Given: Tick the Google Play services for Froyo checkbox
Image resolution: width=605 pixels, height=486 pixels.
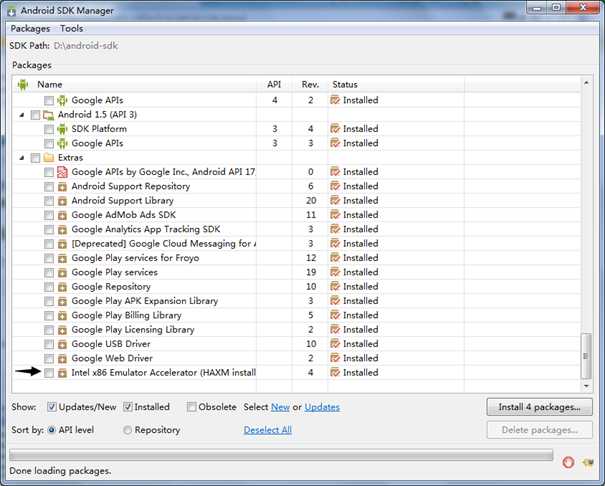Looking at the screenshot, I should pyautogui.click(x=49, y=258).
